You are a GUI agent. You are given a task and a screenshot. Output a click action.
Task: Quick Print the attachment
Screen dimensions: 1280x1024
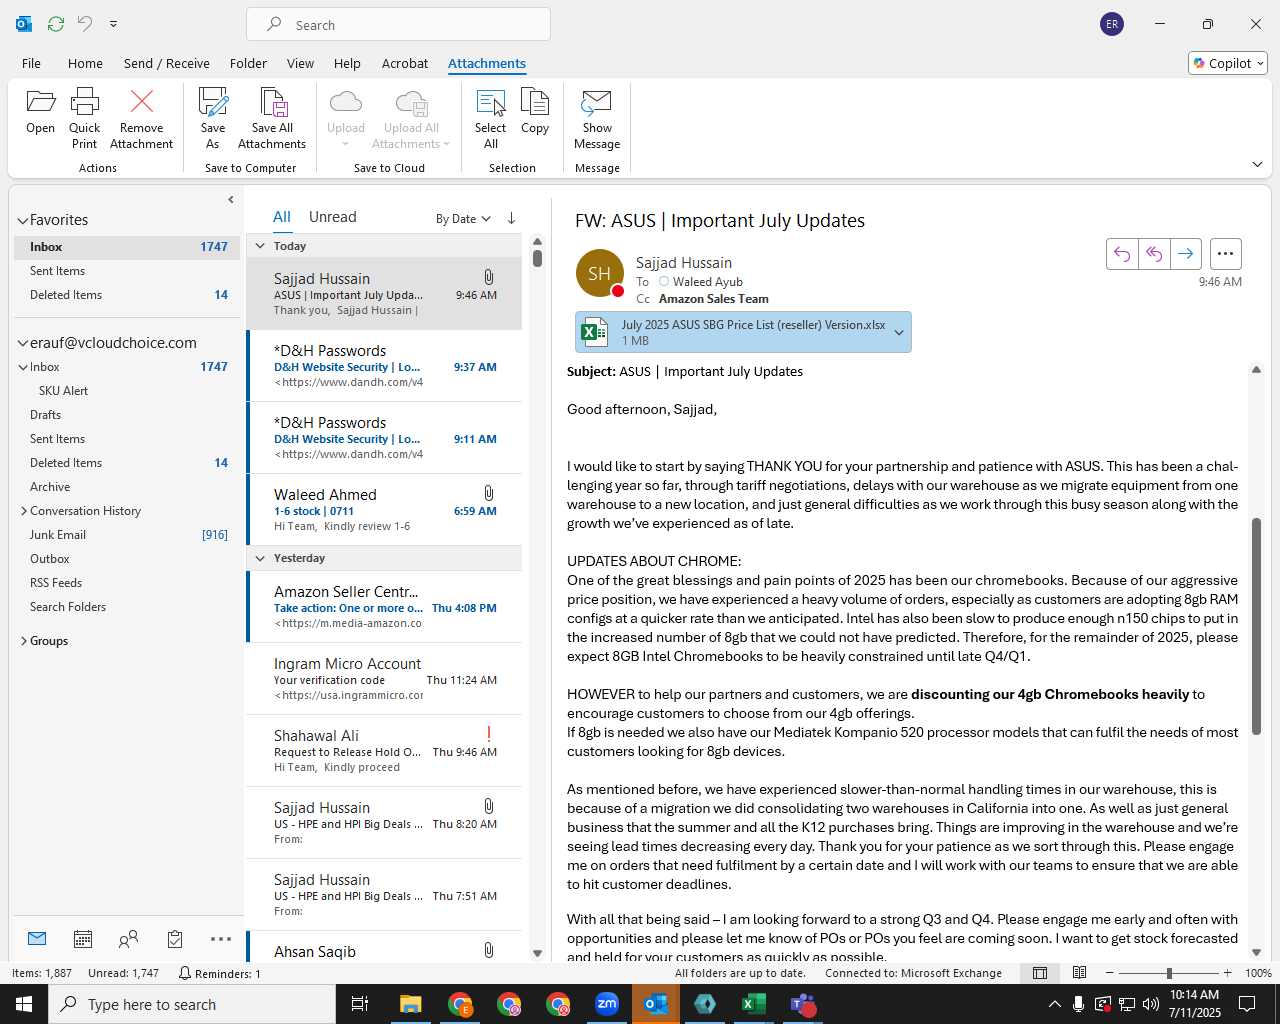[x=85, y=119]
